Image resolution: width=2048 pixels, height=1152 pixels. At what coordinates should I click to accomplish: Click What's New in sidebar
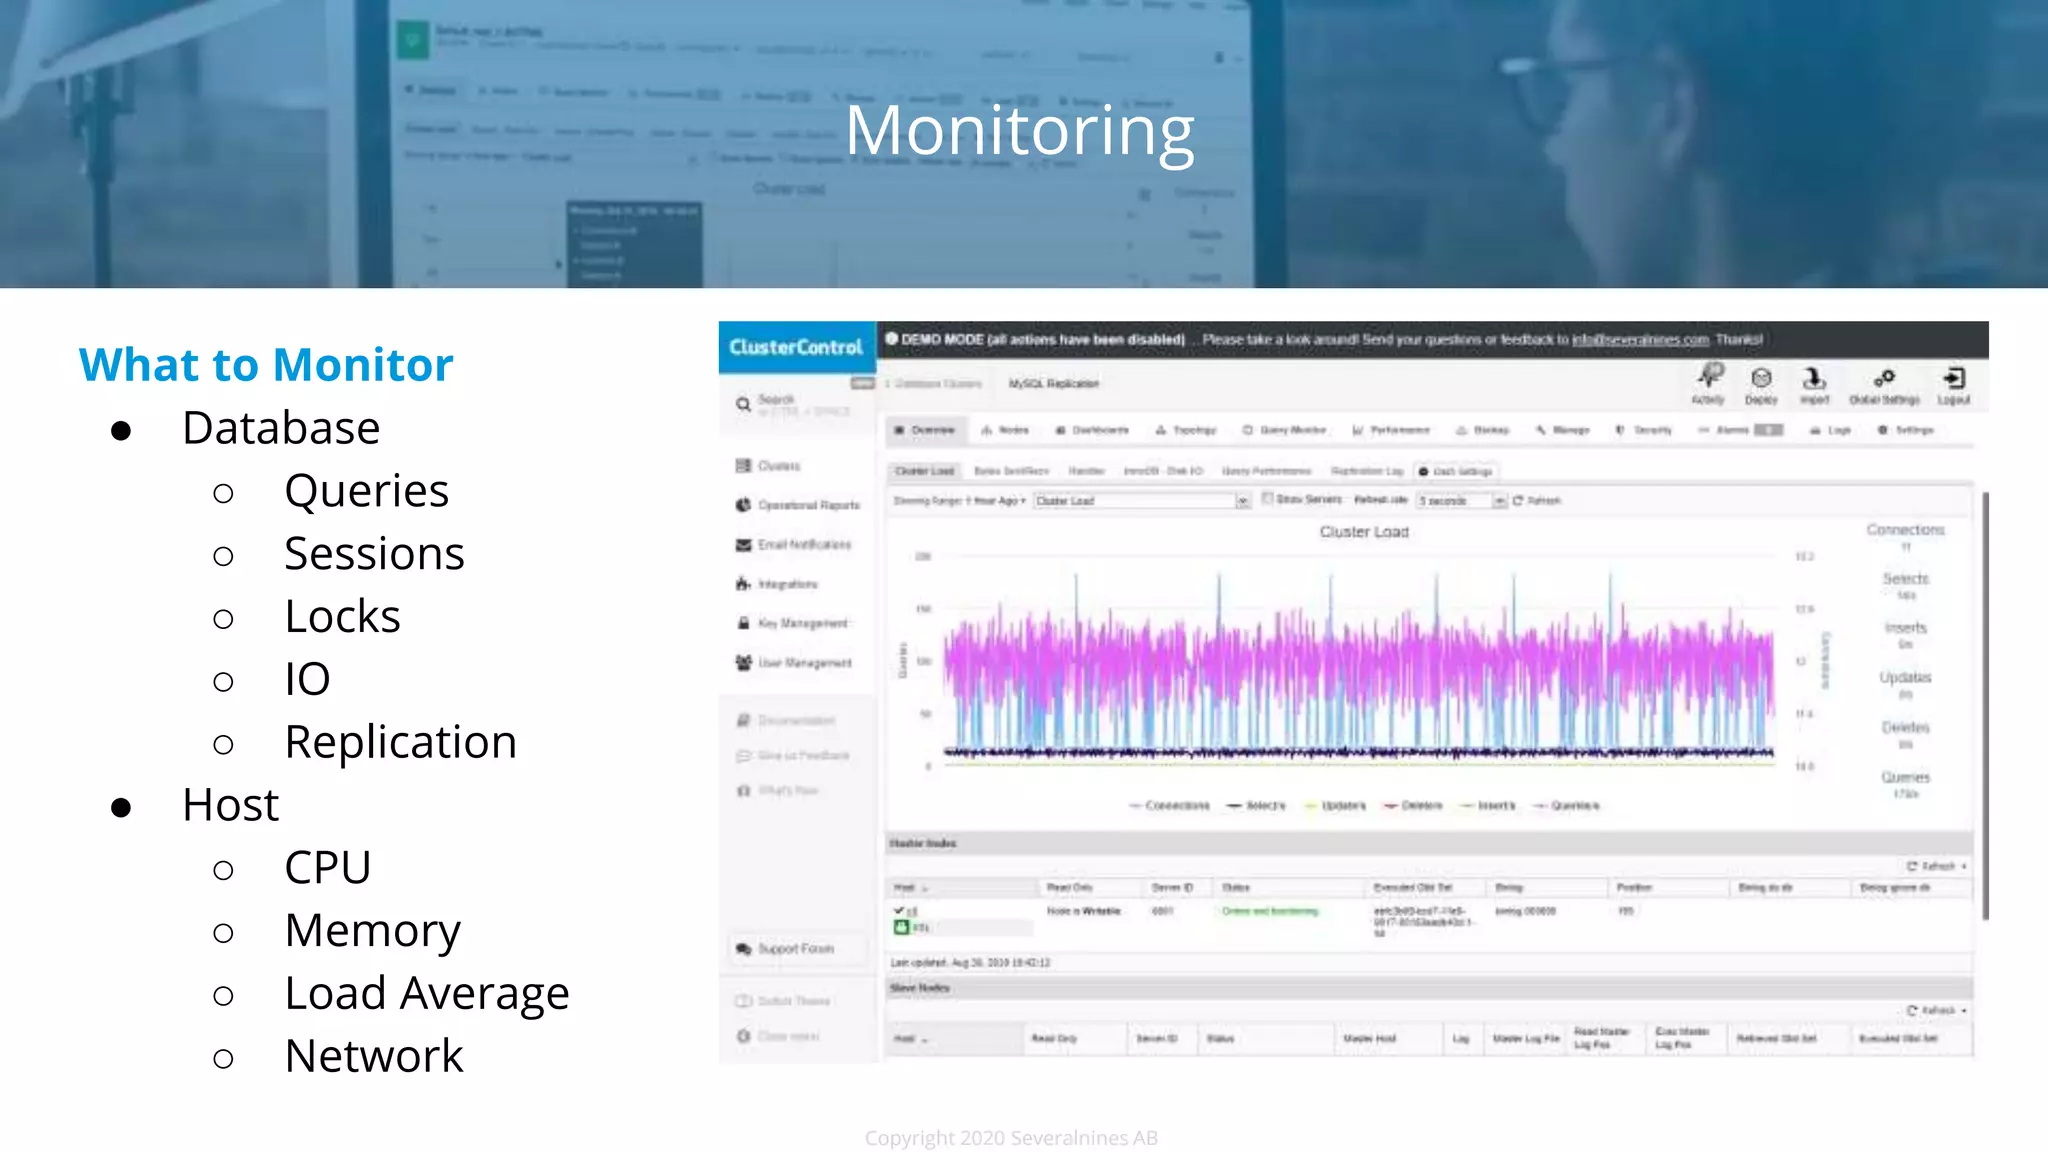point(778,791)
